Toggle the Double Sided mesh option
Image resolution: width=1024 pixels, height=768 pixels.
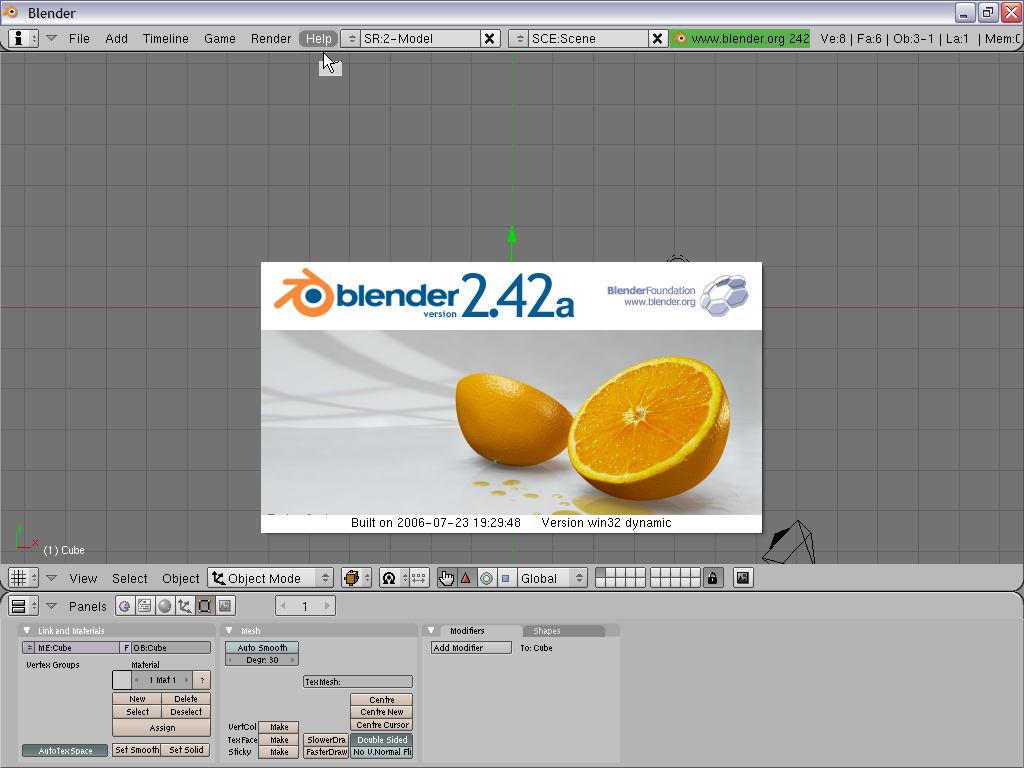[381, 740]
